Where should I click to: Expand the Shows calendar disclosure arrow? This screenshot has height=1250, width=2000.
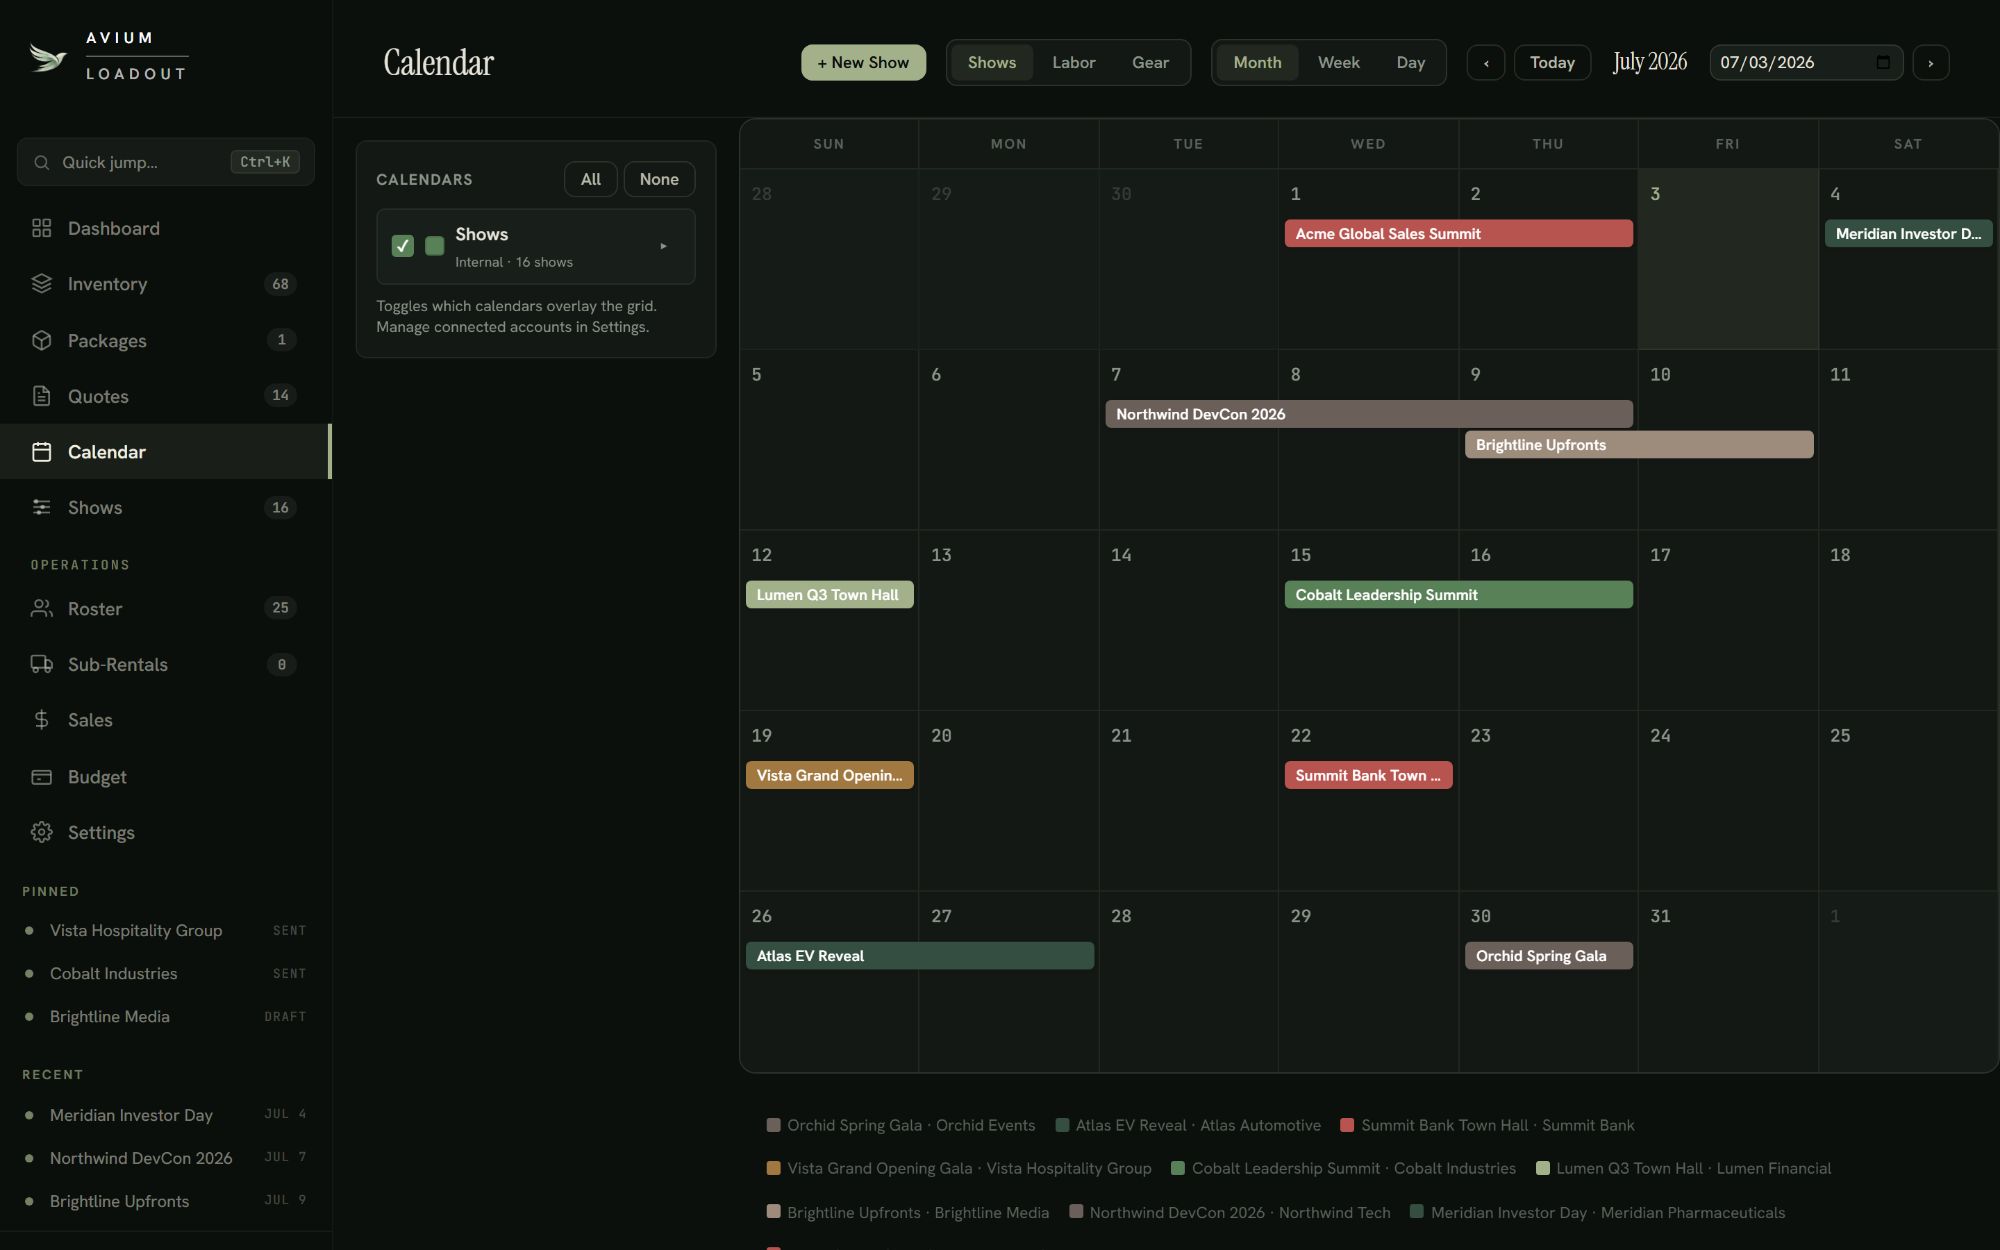pyautogui.click(x=663, y=246)
